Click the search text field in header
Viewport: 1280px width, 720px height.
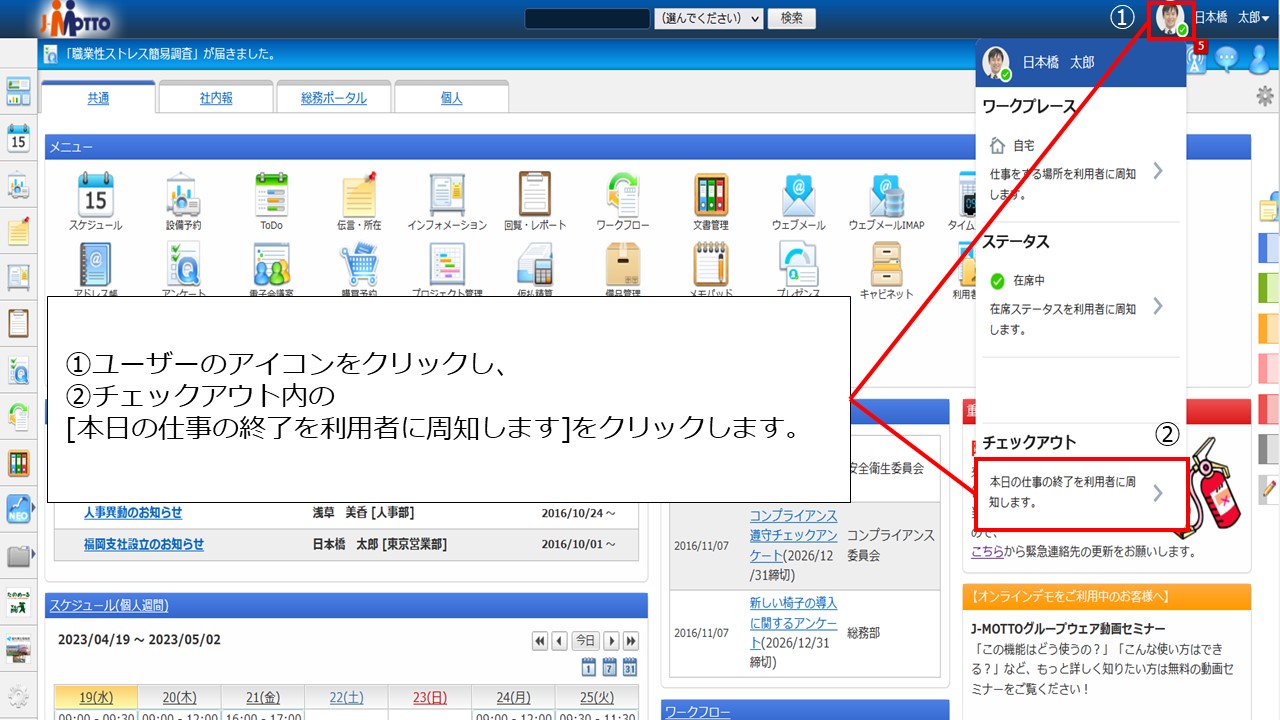point(587,18)
